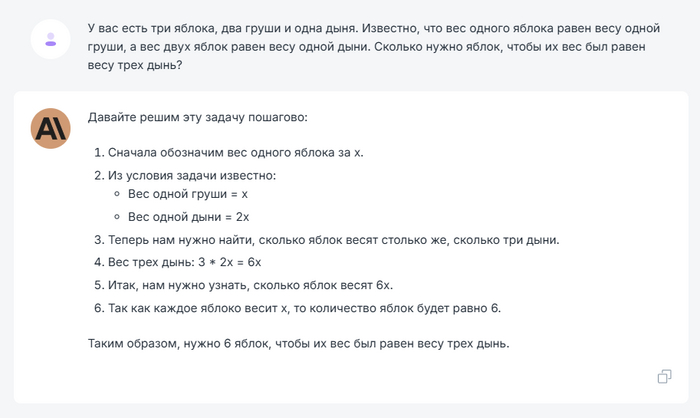The height and width of the screenshot is (418, 700).
Task: Click the Anthropic assistant avatar logo
Action: coord(50,129)
